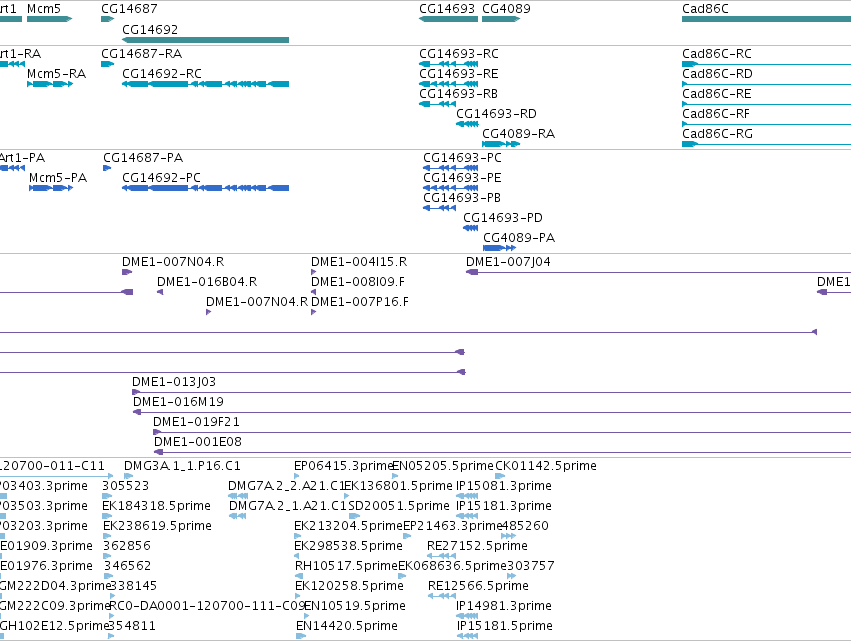This screenshot has width=851, height=641.
Task: Click EST IP15081.3prime
Action: point(467,496)
